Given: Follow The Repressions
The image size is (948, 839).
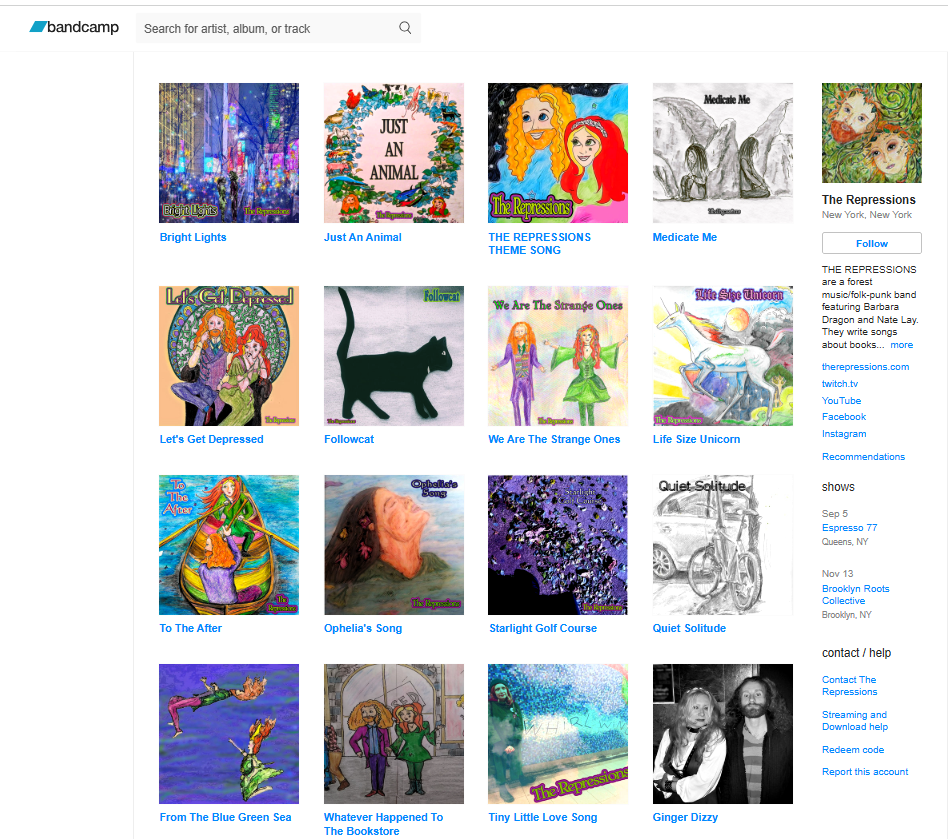Looking at the screenshot, I should coord(872,244).
